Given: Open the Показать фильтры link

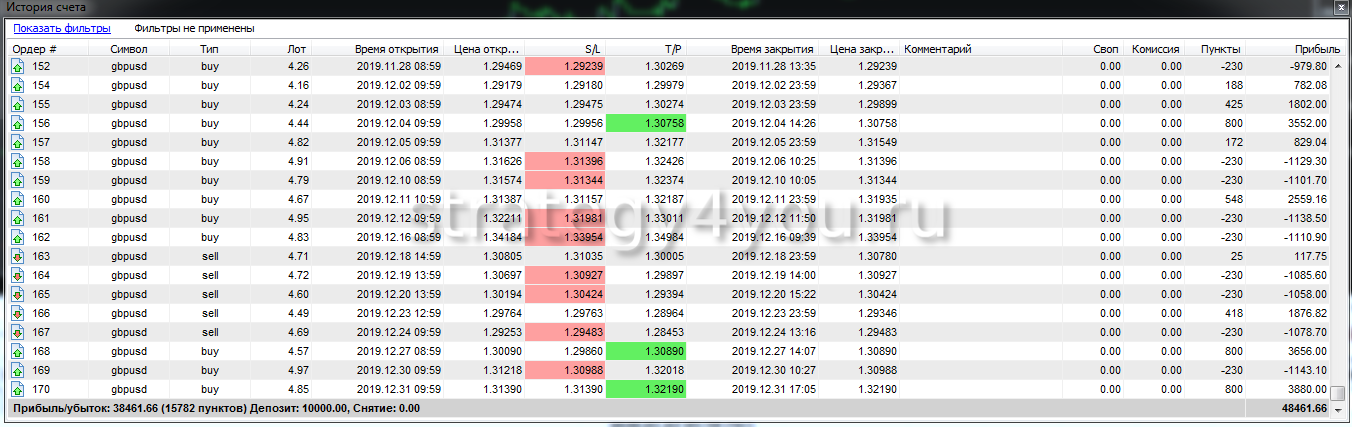Looking at the screenshot, I should point(62,29).
